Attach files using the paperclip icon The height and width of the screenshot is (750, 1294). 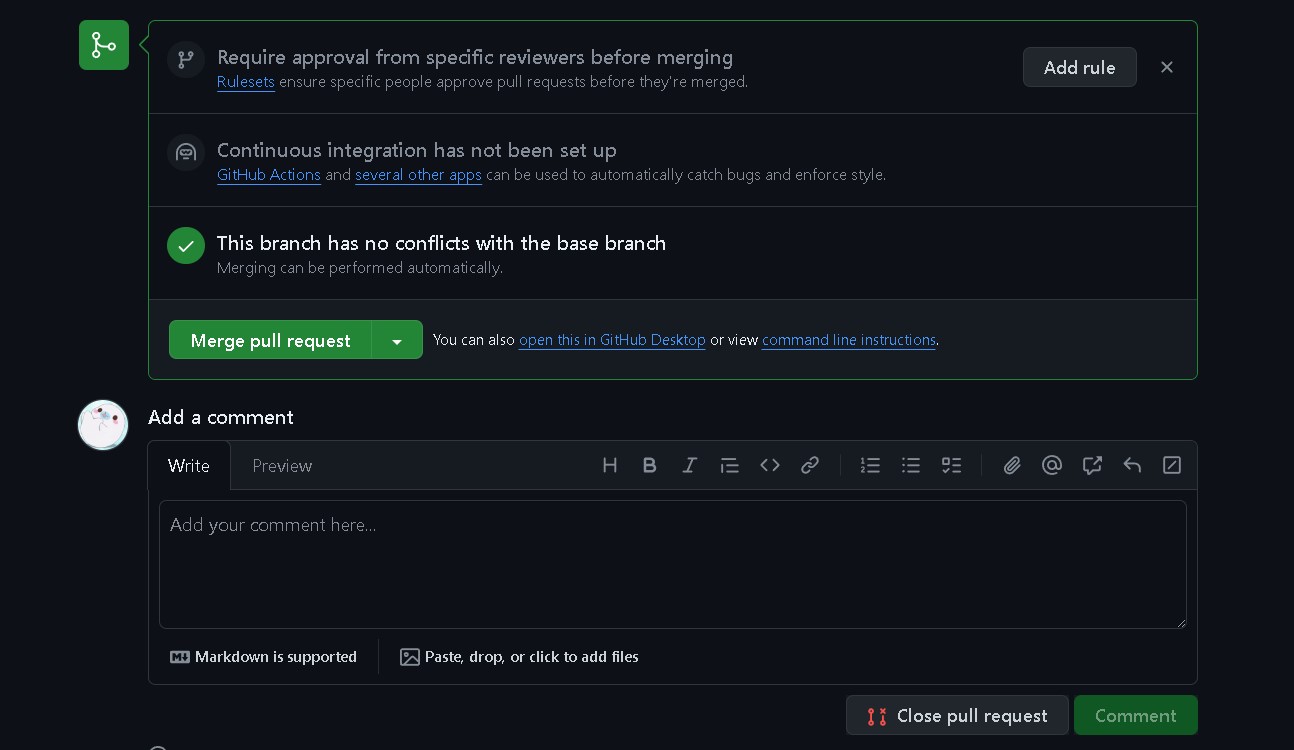tap(1012, 465)
